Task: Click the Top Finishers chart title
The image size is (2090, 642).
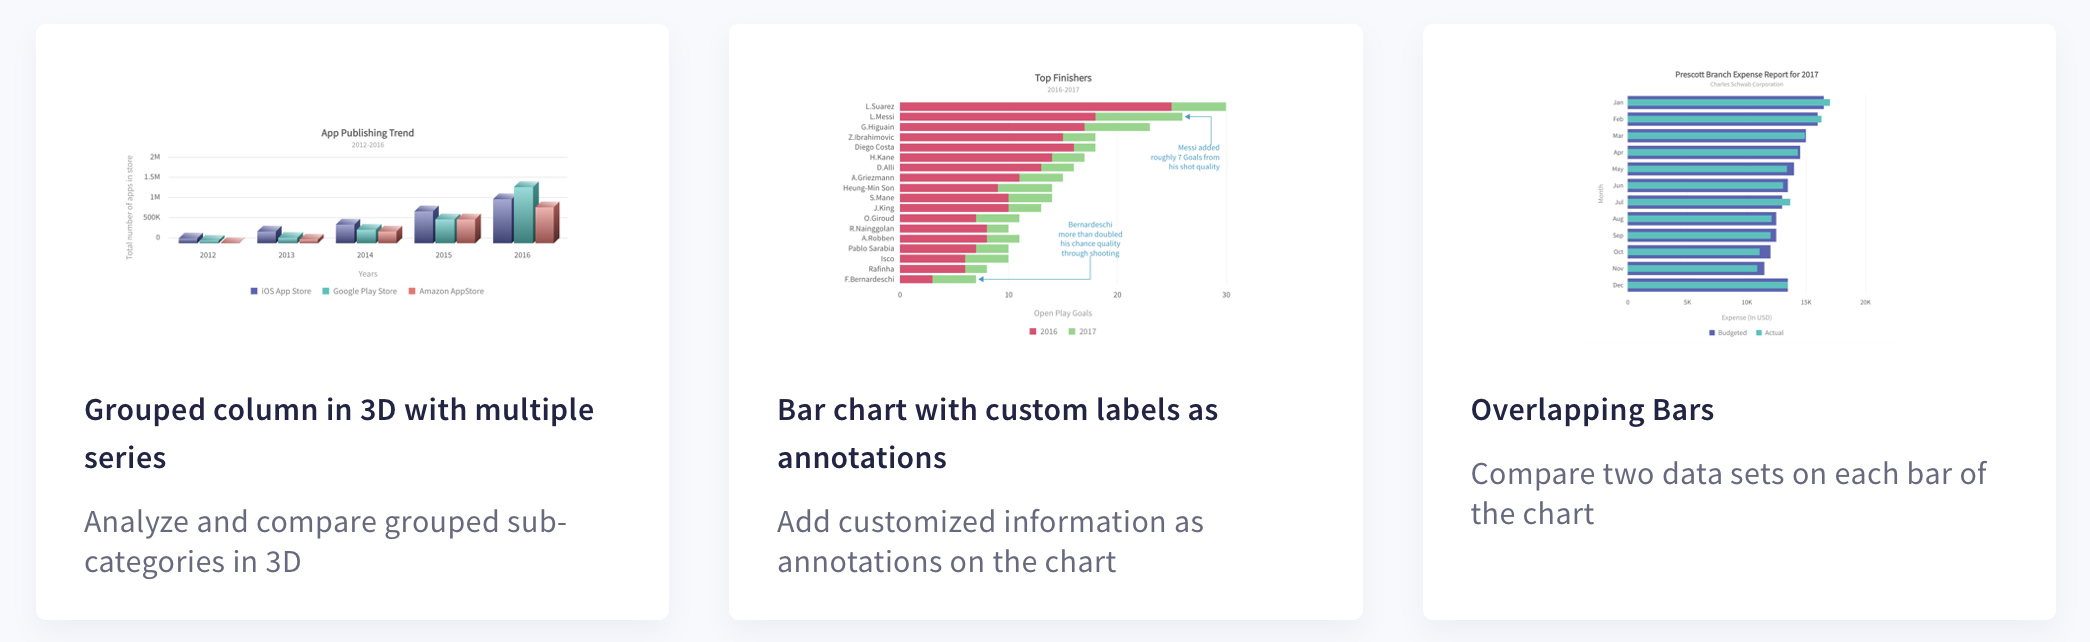Action: click(1063, 78)
